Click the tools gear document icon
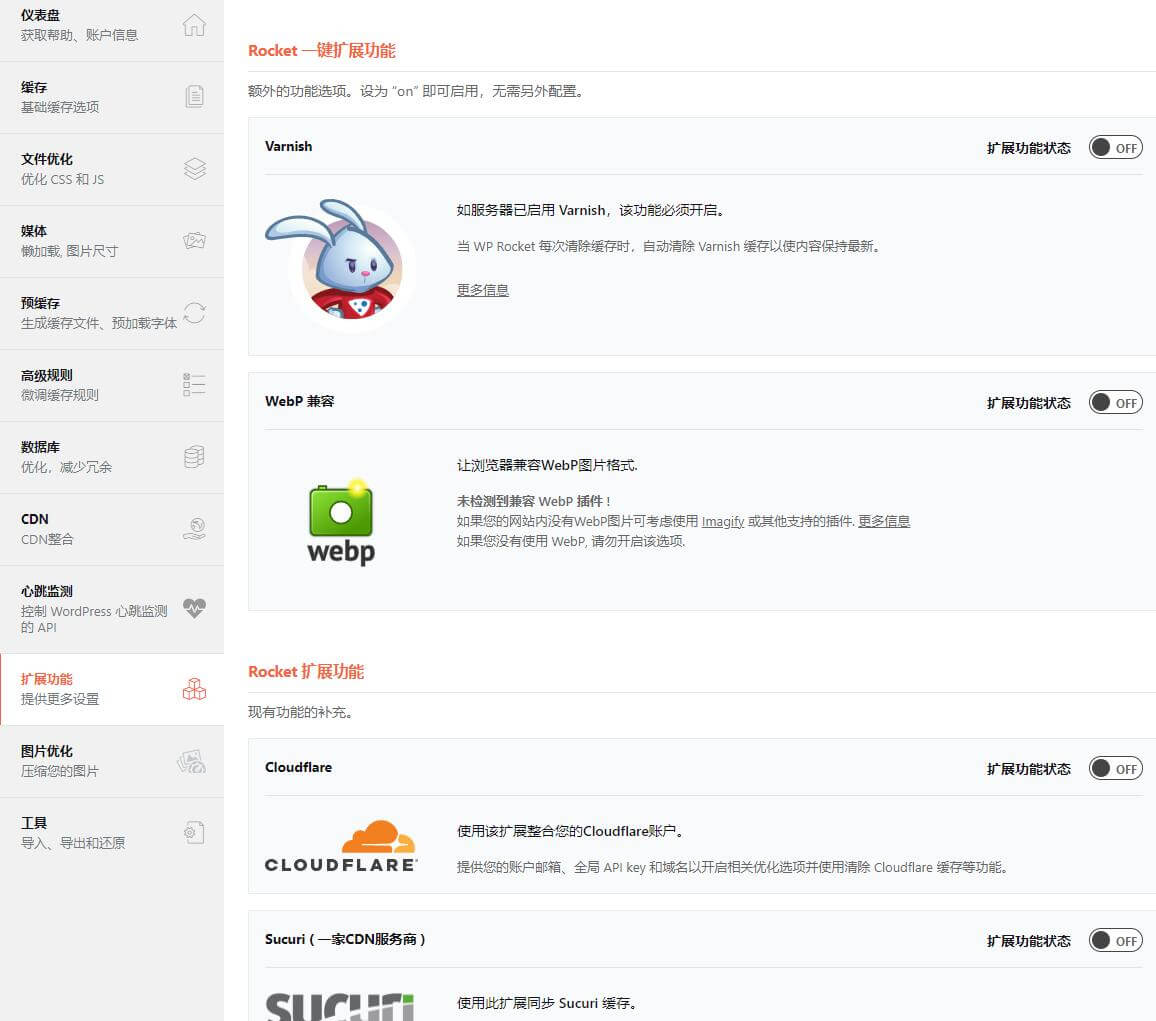Image resolution: width=1156 pixels, height=1021 pixels. (194, 832)
